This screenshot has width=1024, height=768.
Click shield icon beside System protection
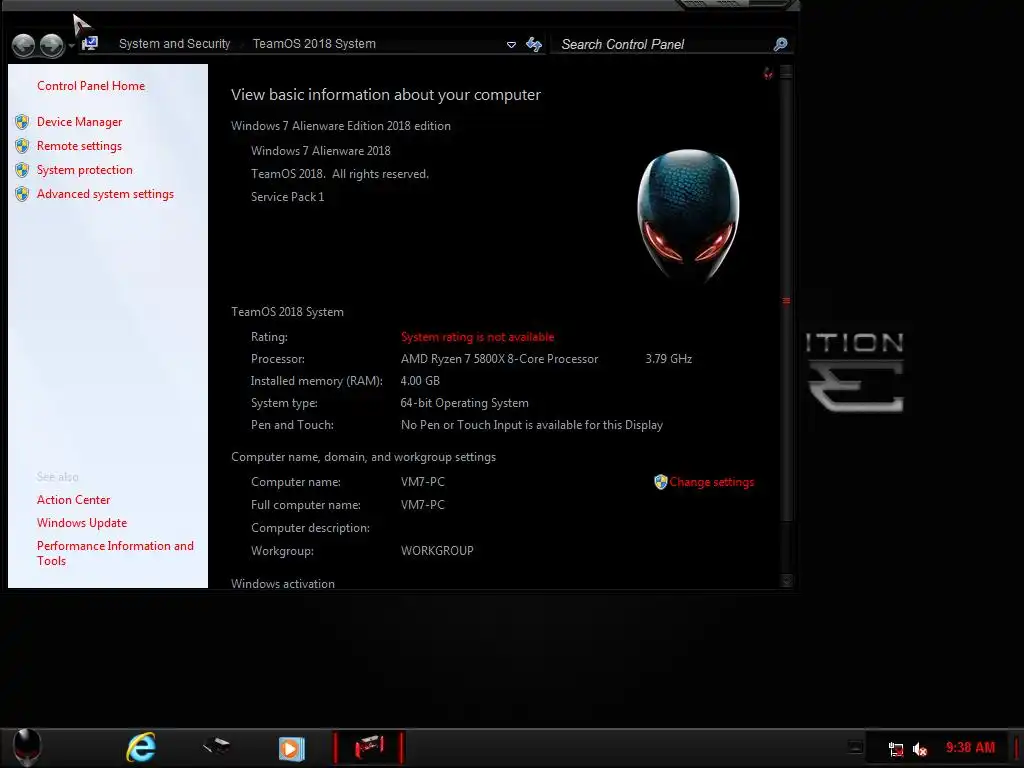22,170
